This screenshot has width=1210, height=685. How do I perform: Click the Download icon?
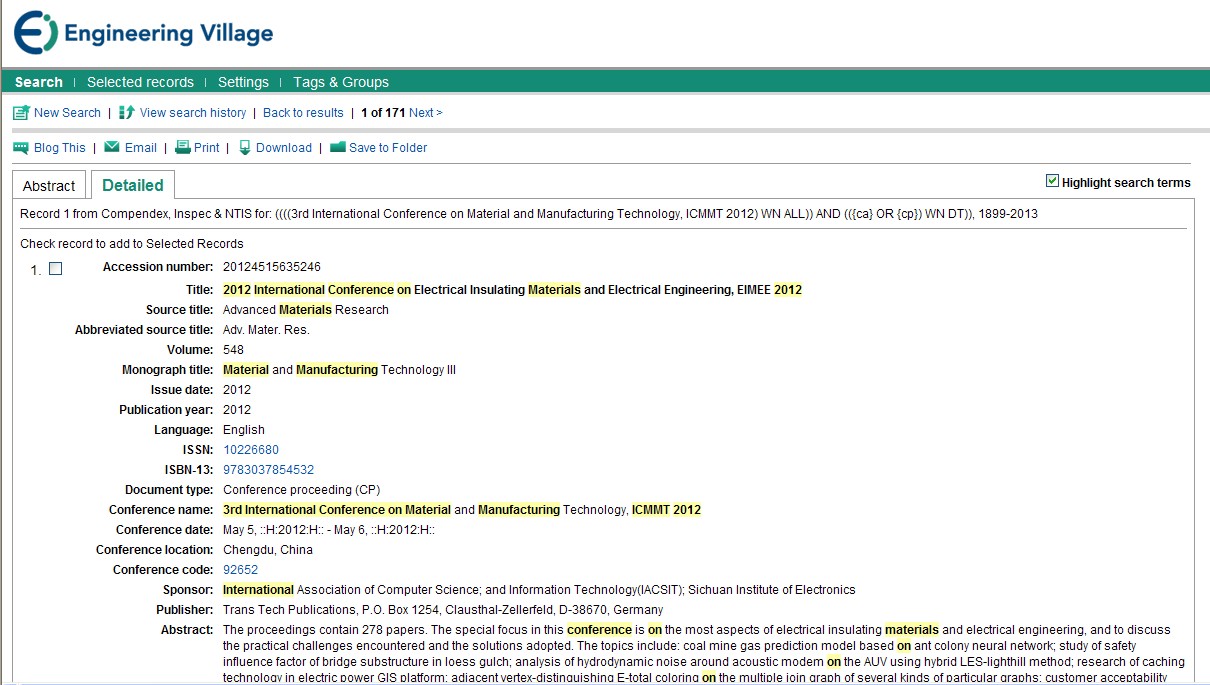pyautogui.click(x=245, y=147)
